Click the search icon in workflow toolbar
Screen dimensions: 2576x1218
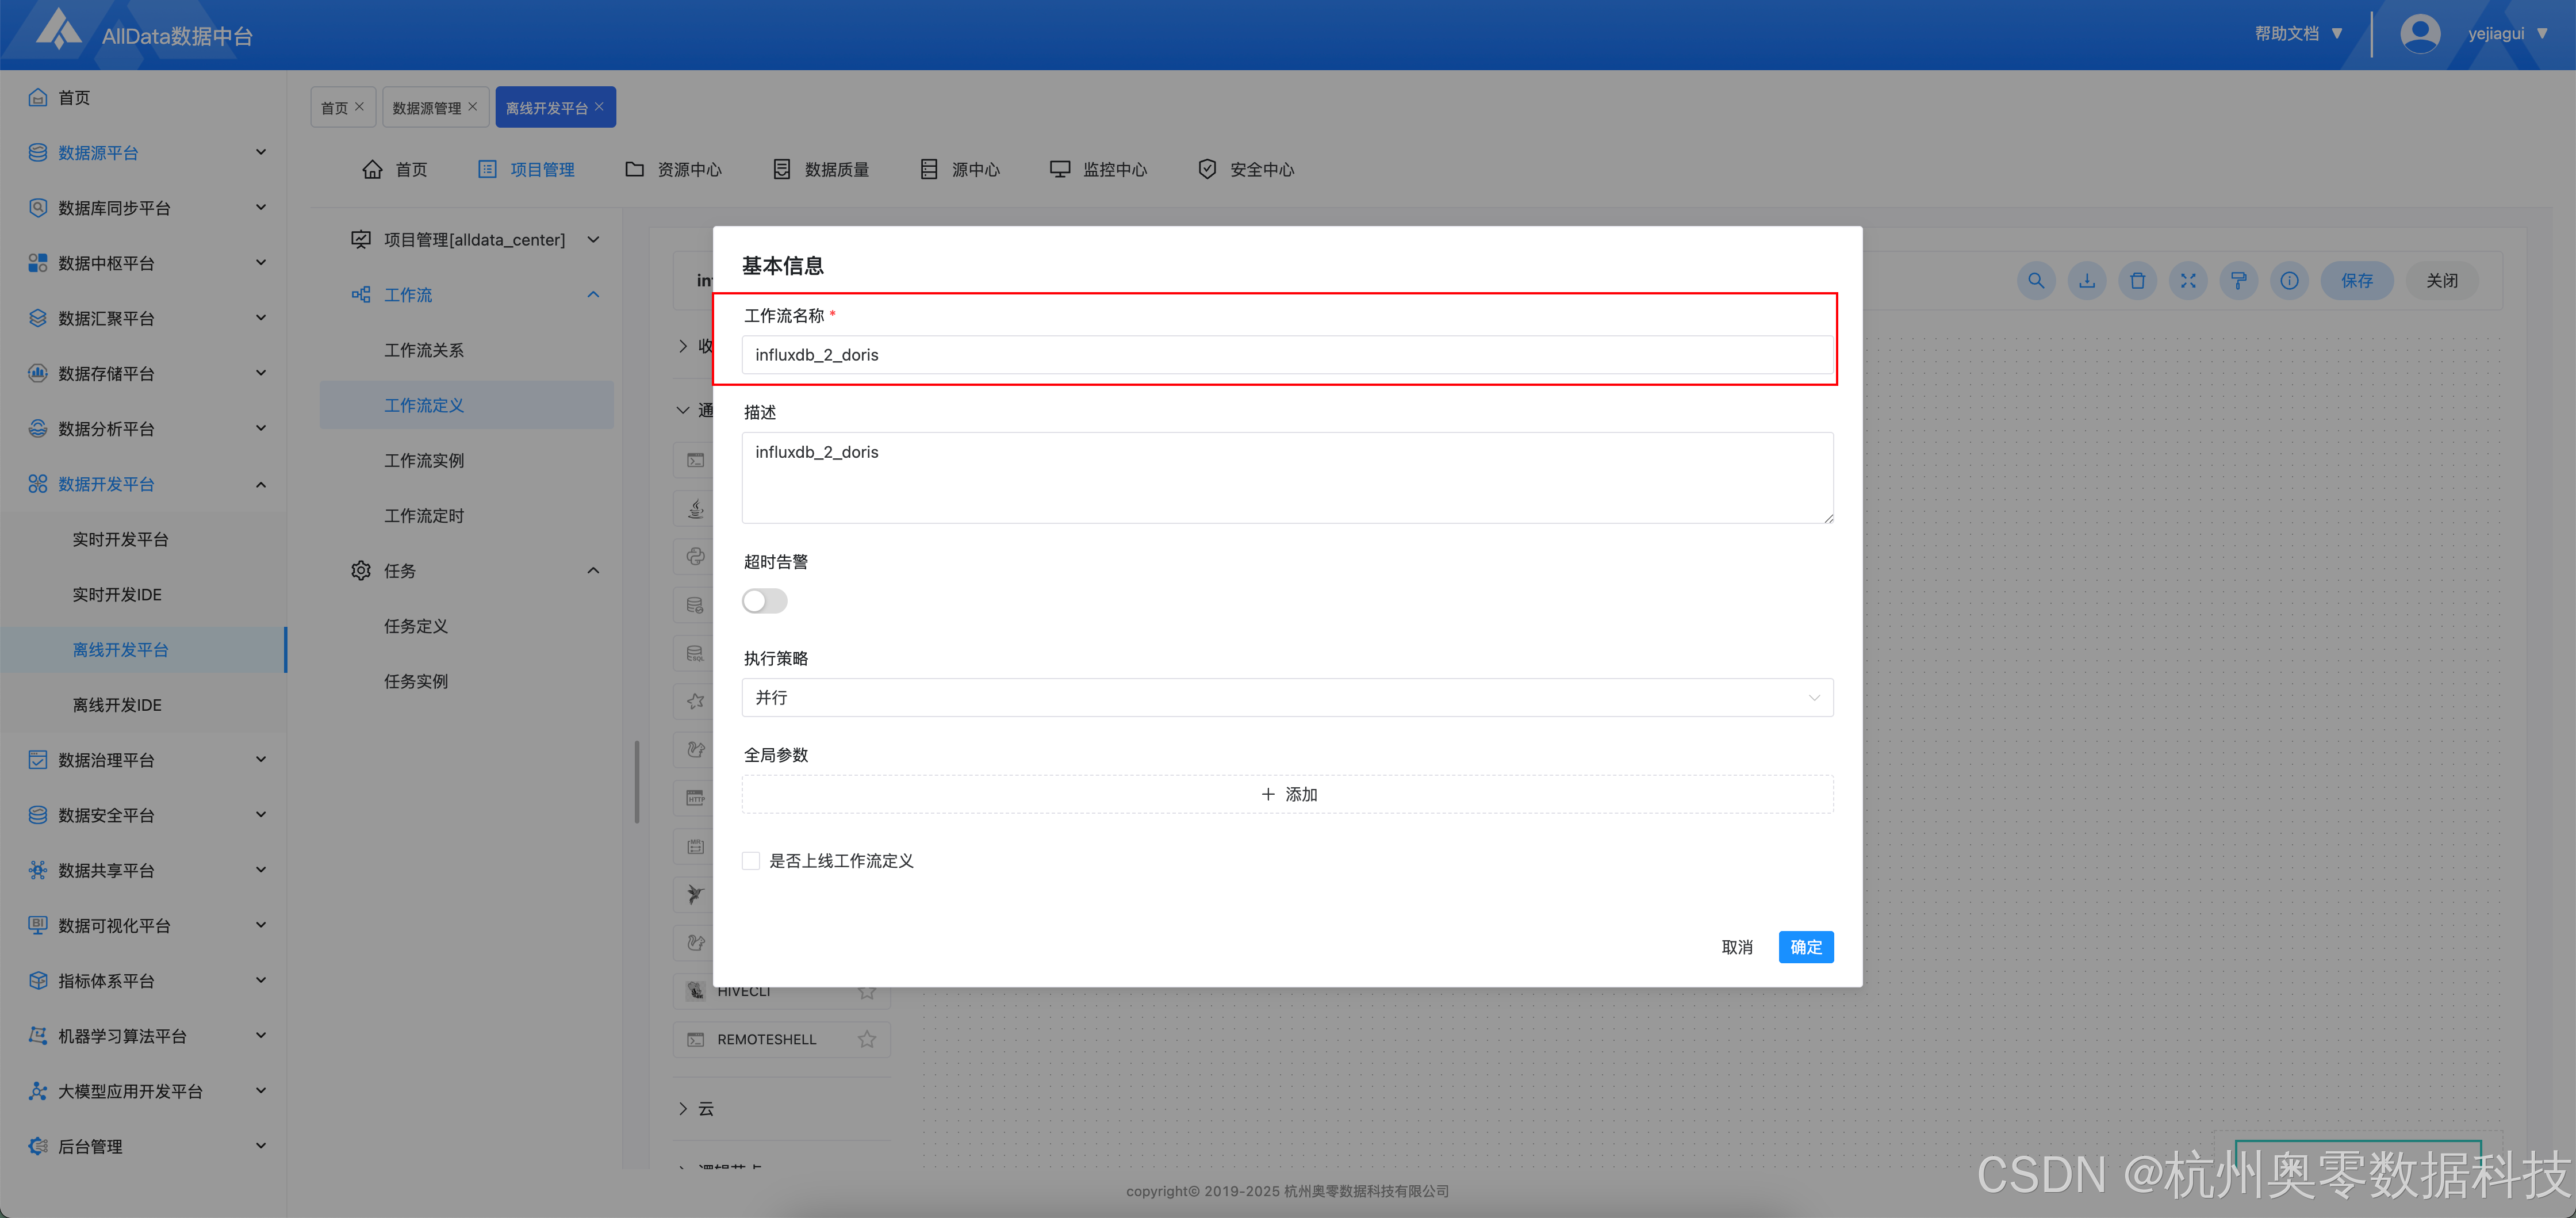pyautogui.click(x=2036, y=281)
